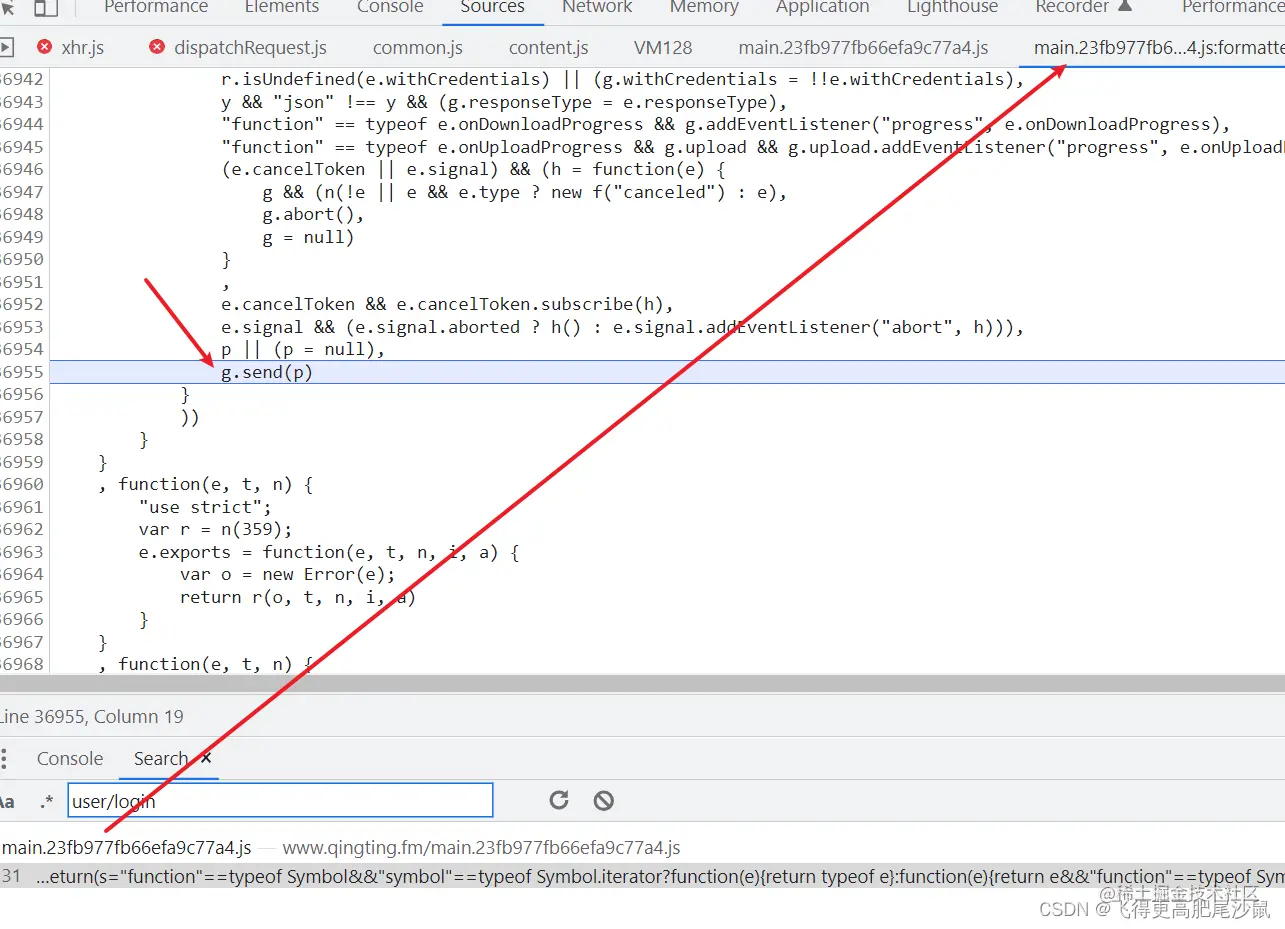The height and width of the screenshot is (929, 1285).
Task: Click the www.qingting.fm file path text
Action: (x=481, y=847)
